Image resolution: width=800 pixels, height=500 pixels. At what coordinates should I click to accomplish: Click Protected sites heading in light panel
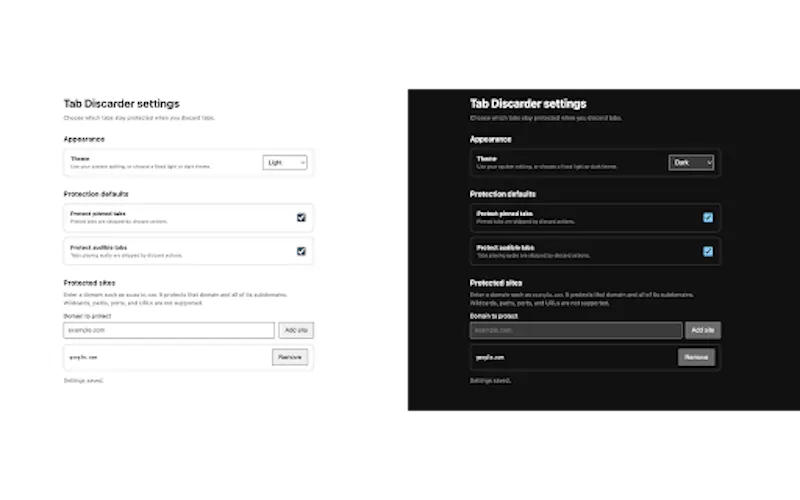89,283
